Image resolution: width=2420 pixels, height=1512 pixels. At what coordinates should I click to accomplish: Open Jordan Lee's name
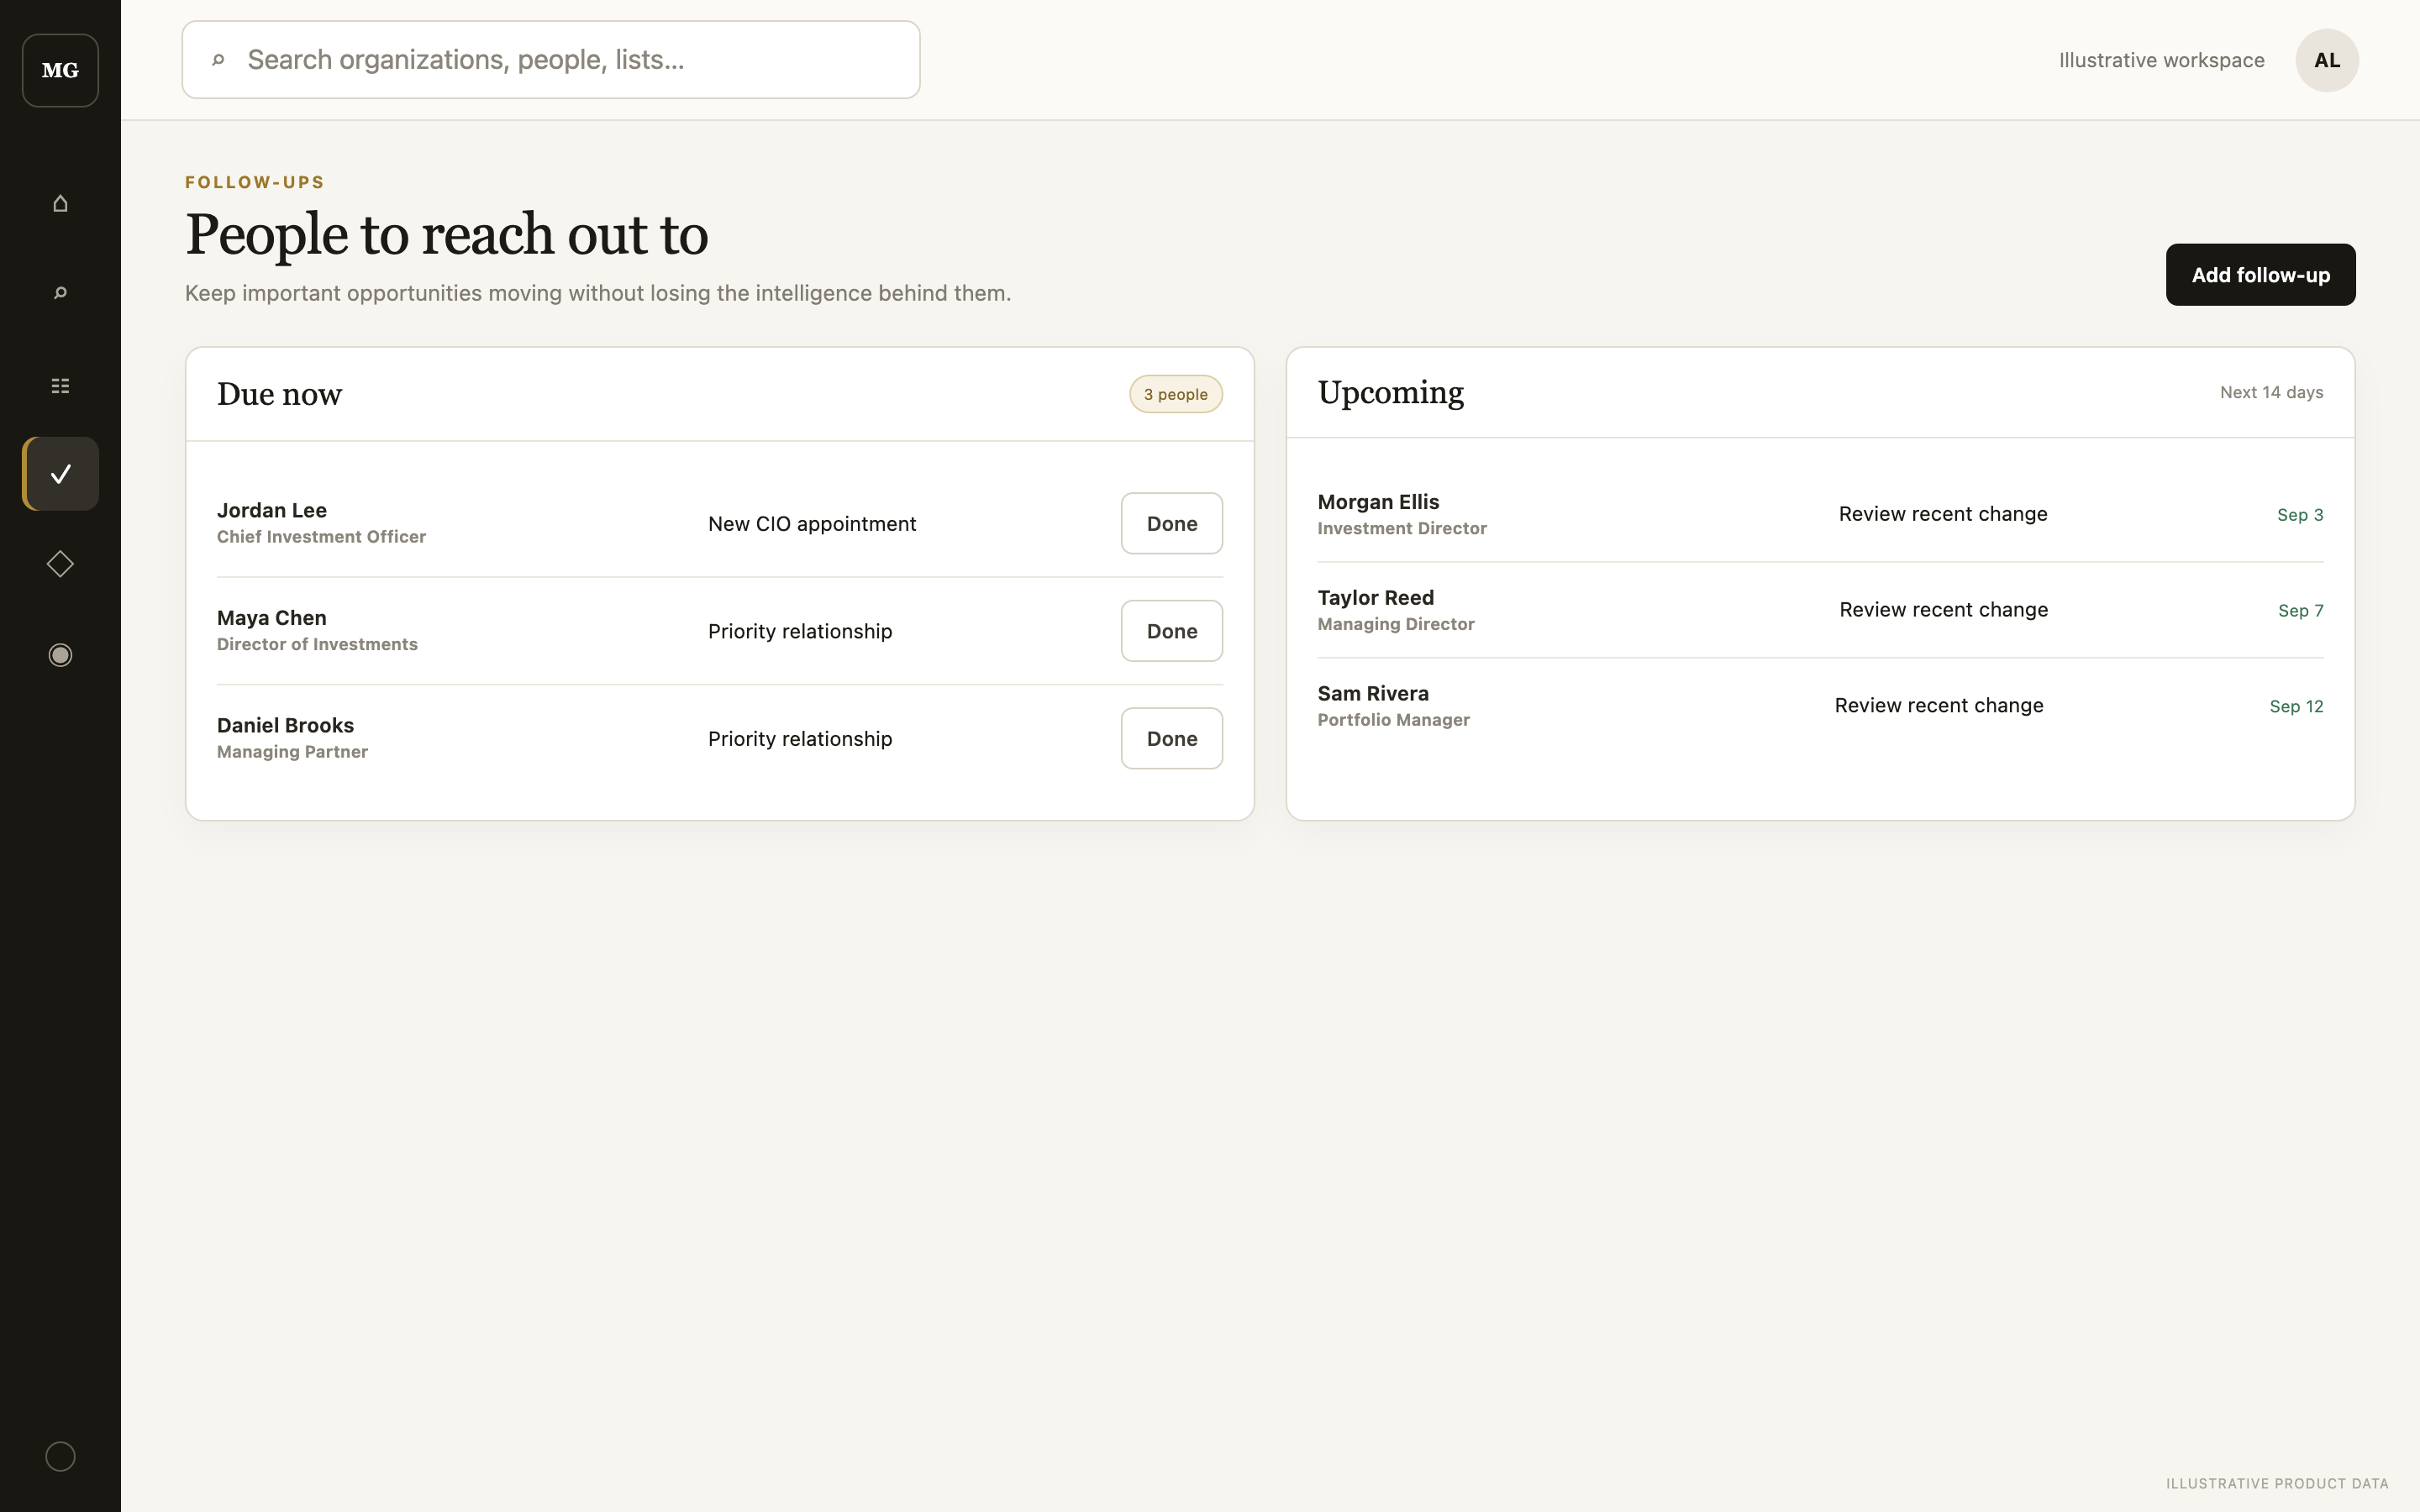[x=272, y=510]
